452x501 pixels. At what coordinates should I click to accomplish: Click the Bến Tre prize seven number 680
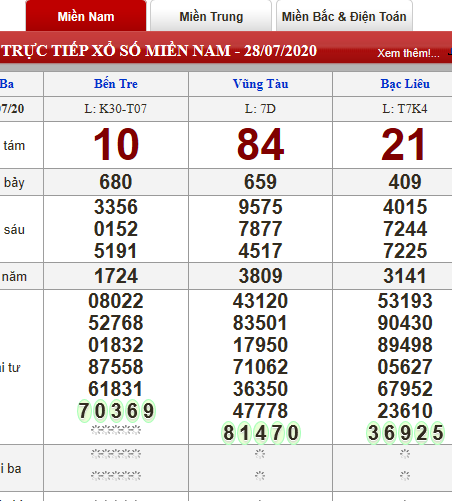click(116, 182)
